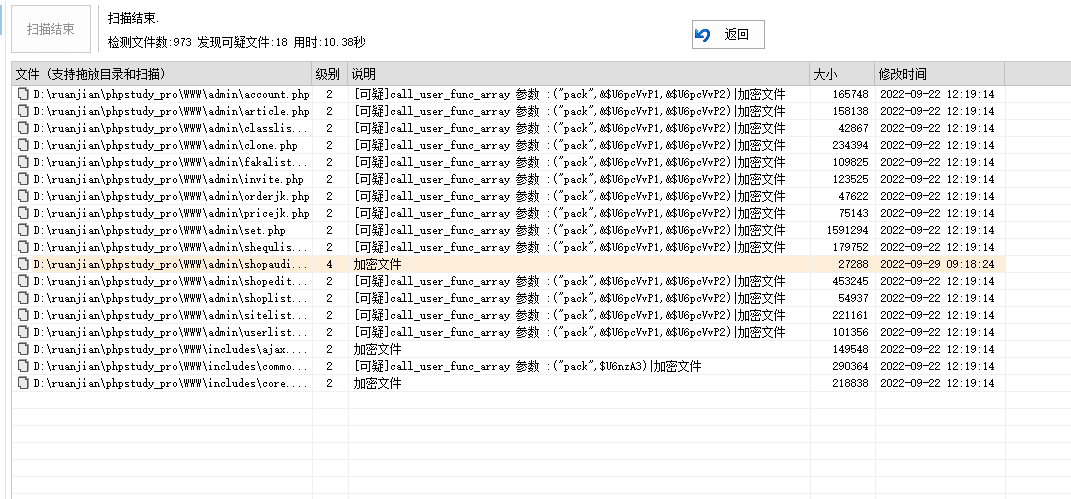Click the size value 1591294

click(x=848, y=231)
